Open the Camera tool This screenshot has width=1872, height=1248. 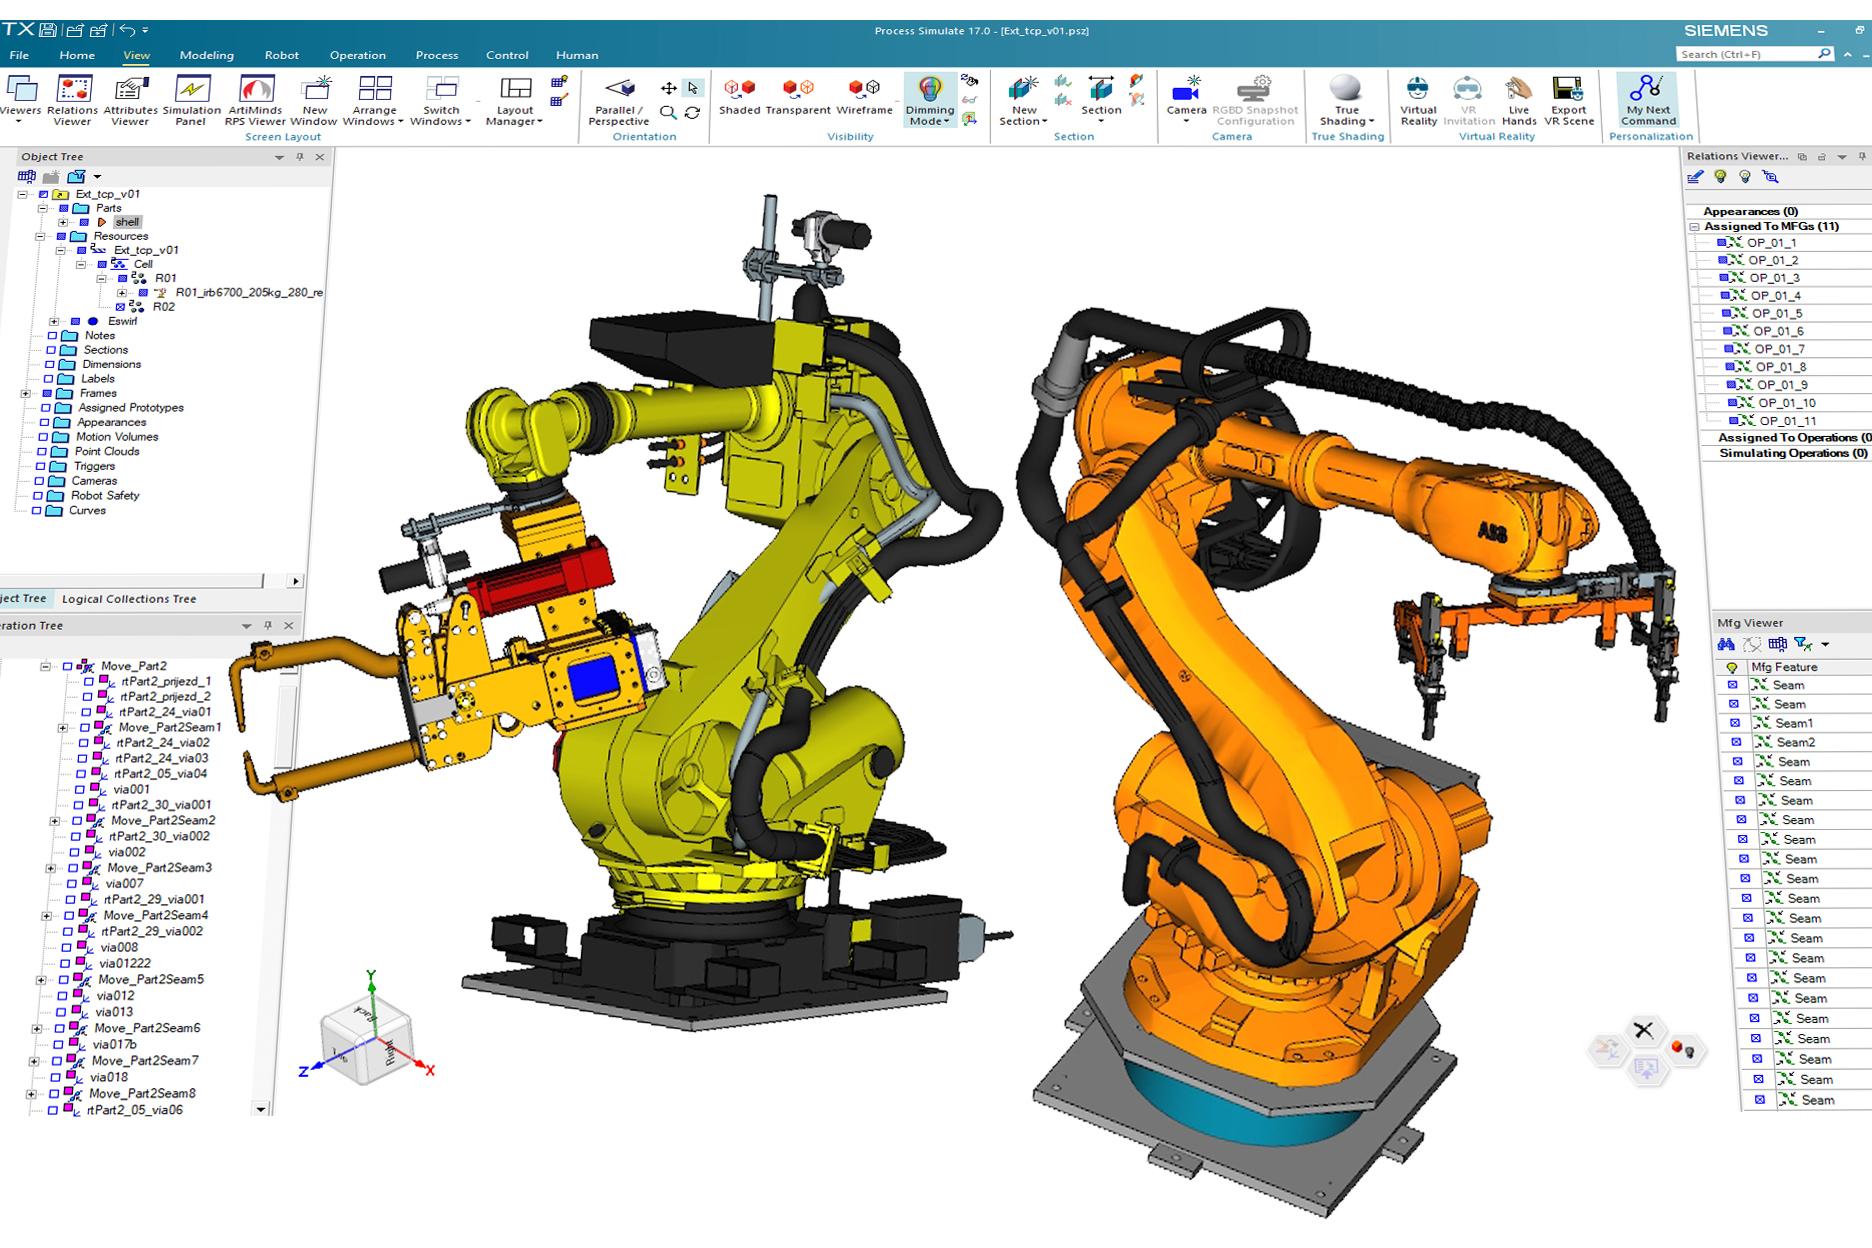(1186, 99)
